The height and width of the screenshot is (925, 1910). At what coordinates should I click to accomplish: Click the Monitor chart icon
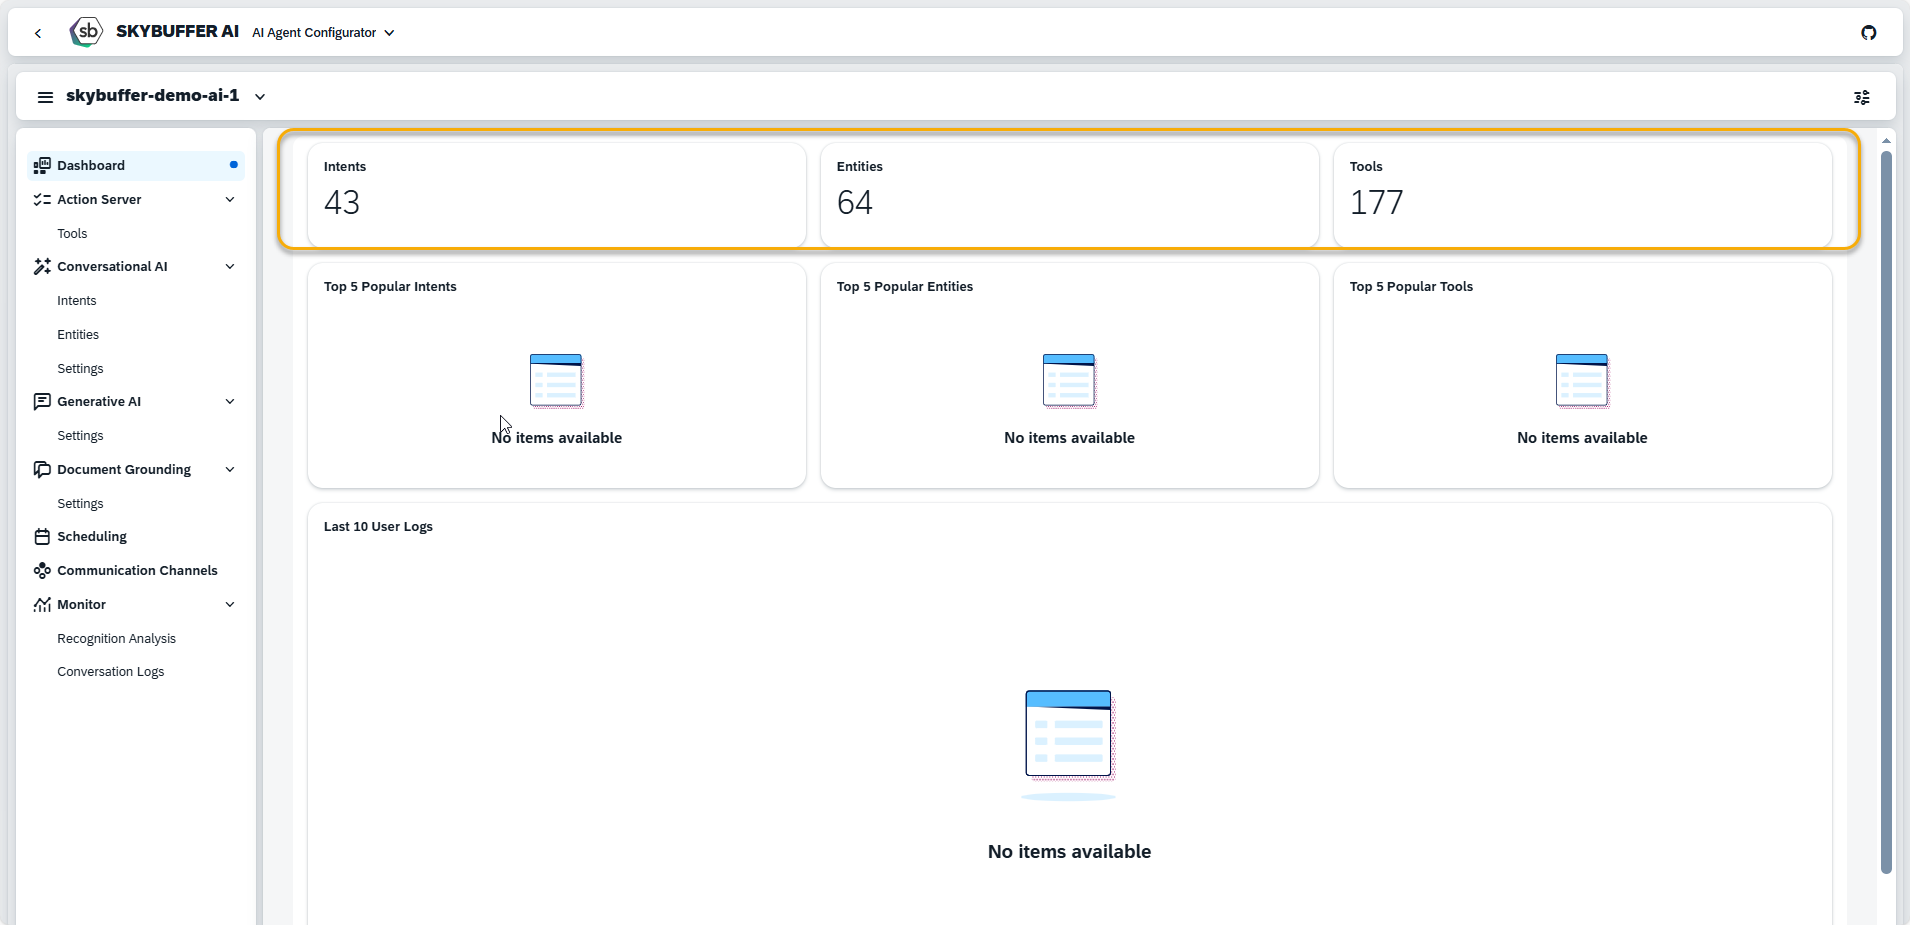tap(42, 605)
